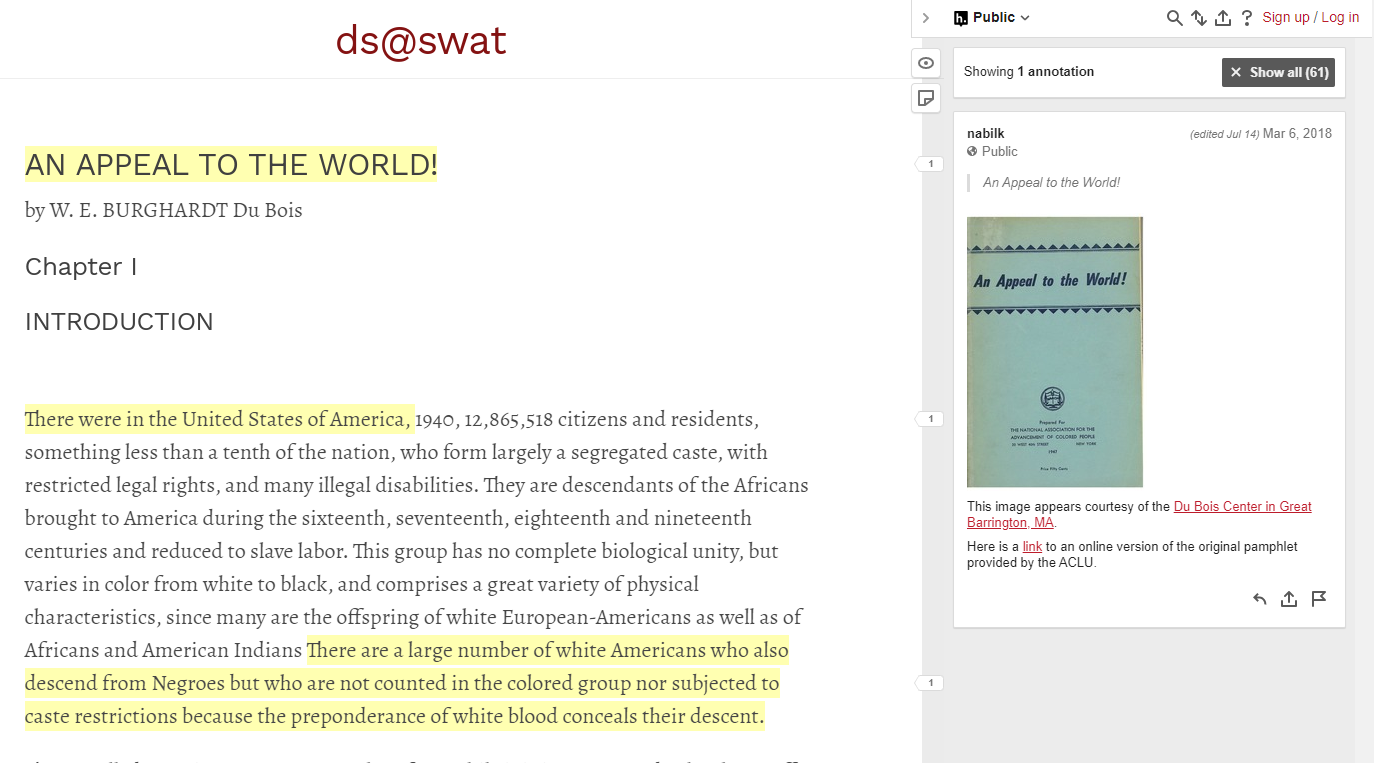Image resolution: width=1374 pixels, height=763 pixels.
Task: Open the Log in link
Action: click(x=1340, y=17)
